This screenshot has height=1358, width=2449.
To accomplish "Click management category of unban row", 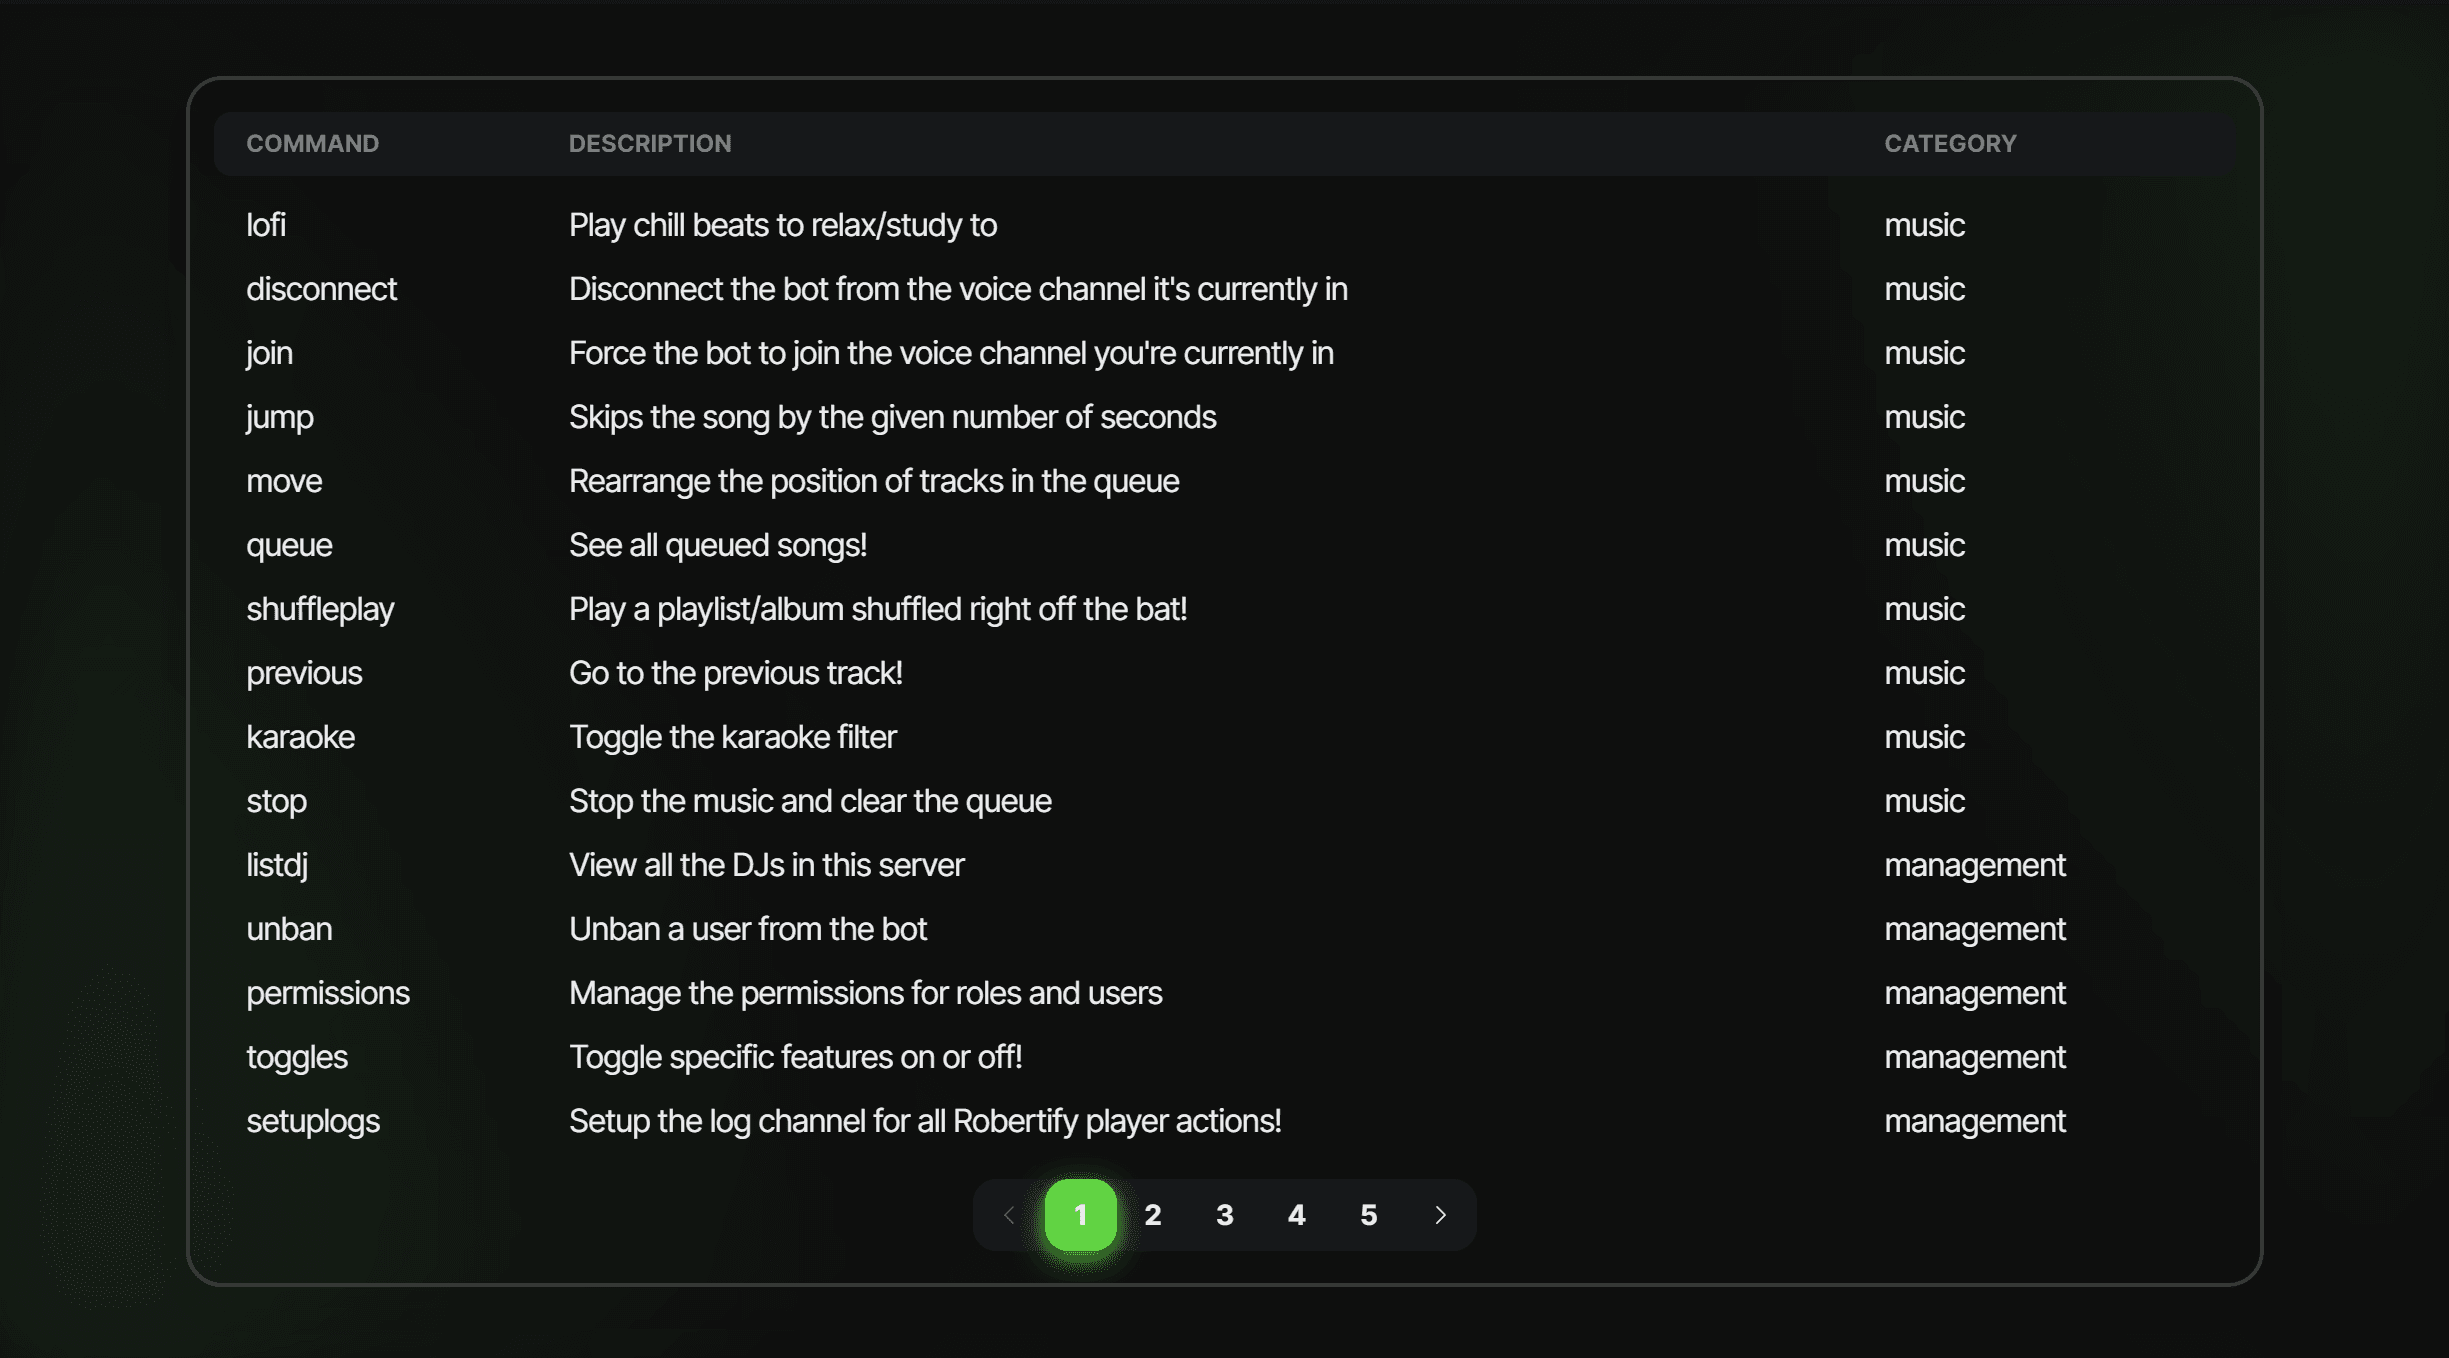I will [x=1974, y=929].
